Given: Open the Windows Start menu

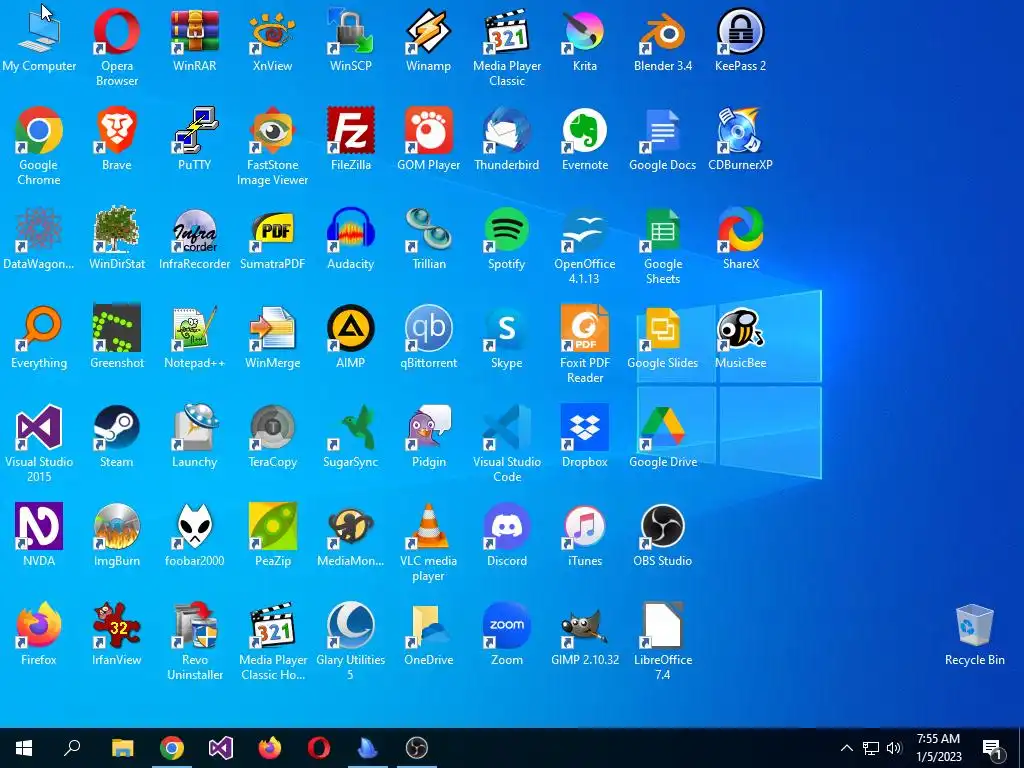Looking at the screenshot, I should (24, 748).
